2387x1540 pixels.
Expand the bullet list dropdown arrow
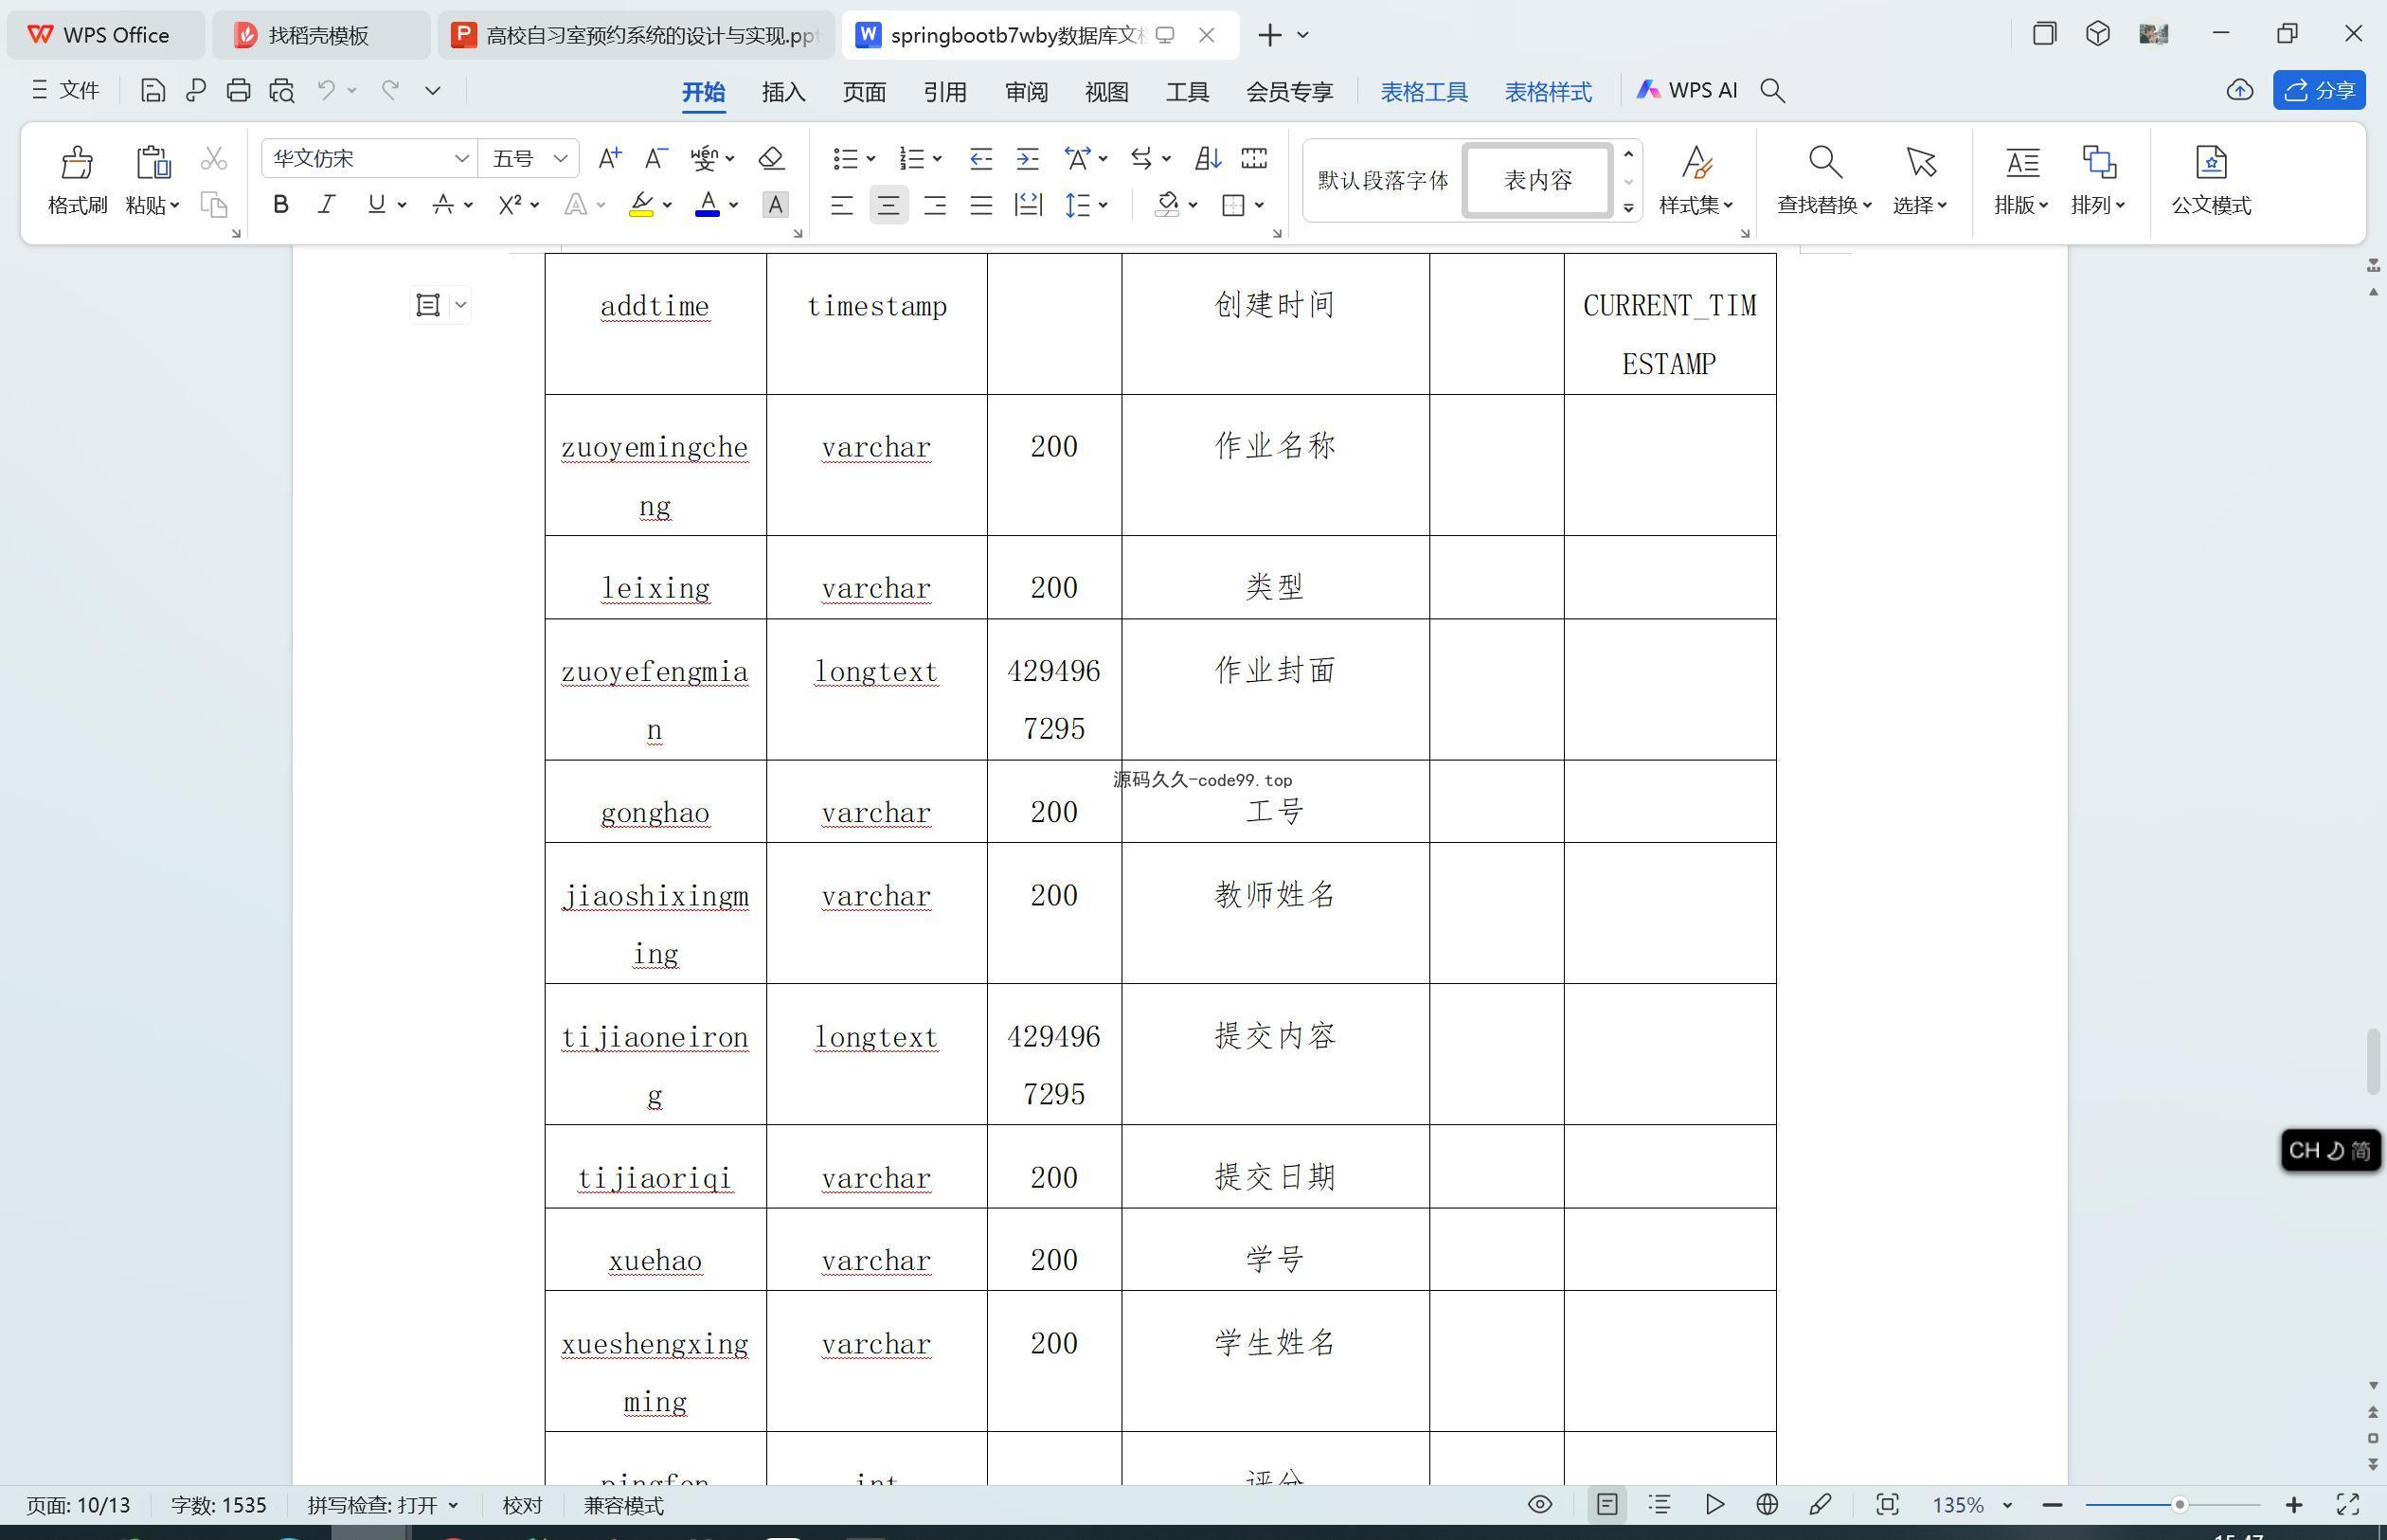(871, 159)
